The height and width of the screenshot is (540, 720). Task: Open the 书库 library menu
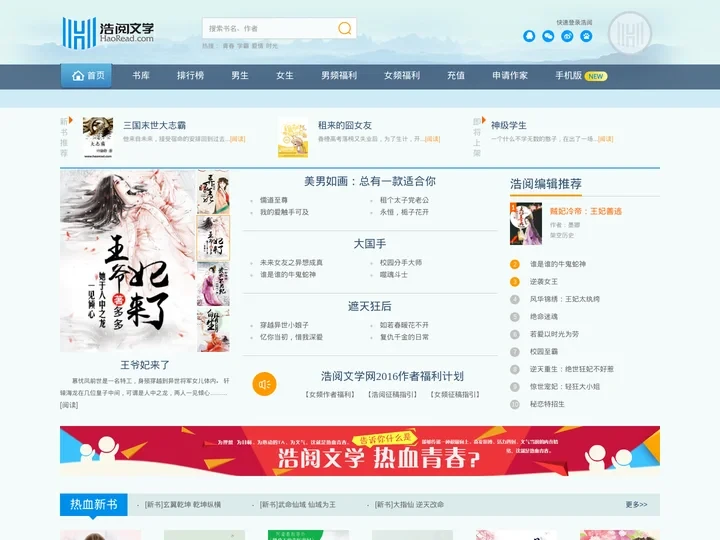pos(141,76)
